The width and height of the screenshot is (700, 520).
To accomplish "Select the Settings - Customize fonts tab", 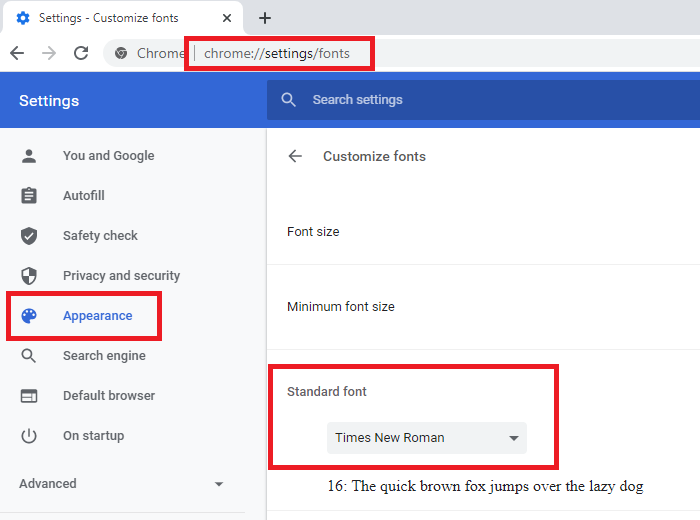I will (110, 18).
